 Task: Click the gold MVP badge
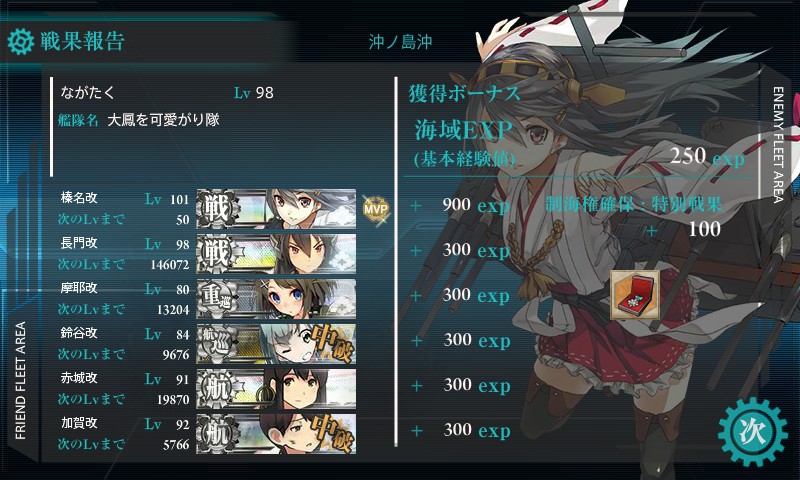click(x=376, y=209)
